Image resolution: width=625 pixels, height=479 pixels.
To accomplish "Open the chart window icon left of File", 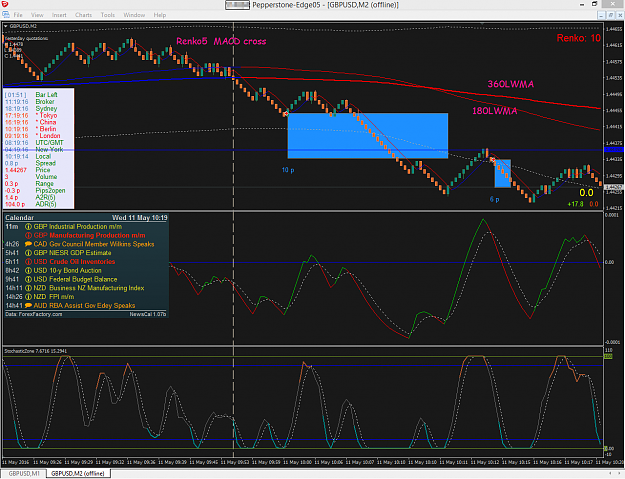I will coord(6,15).
